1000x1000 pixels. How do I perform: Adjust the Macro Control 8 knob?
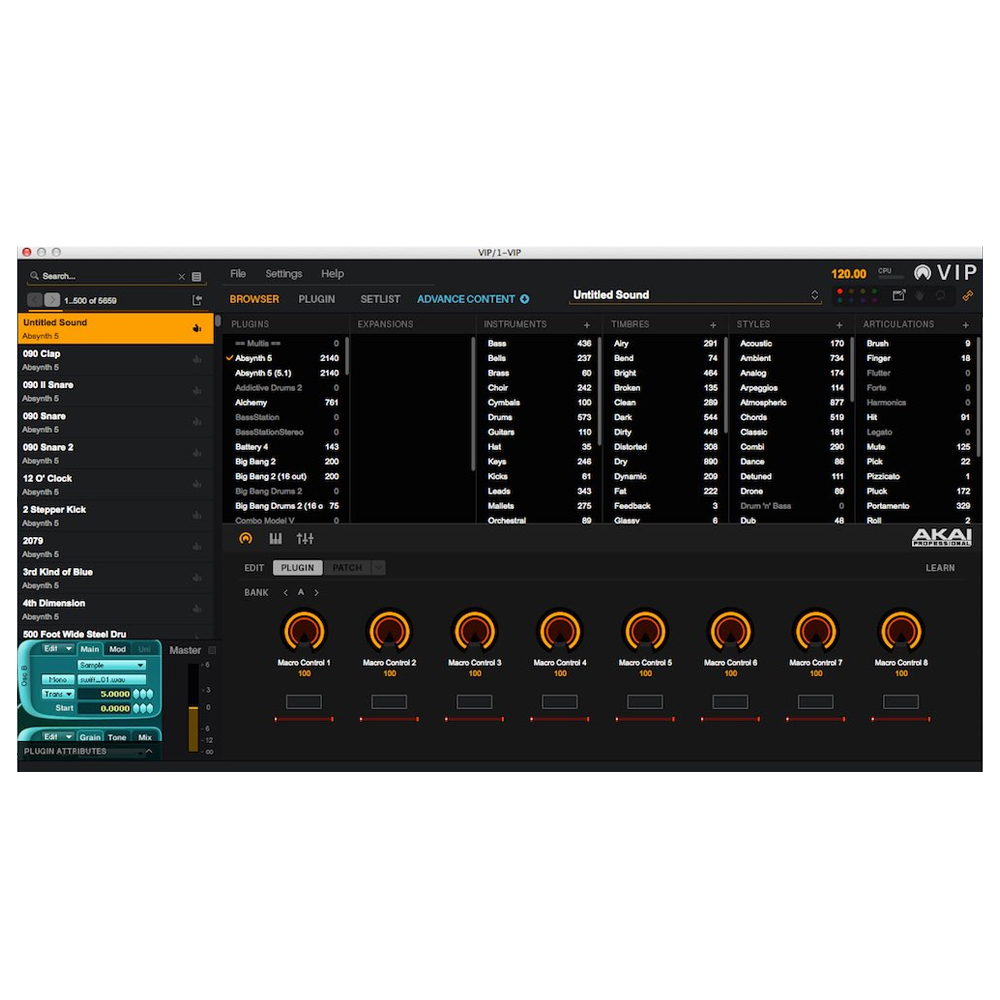click(x=901, y=631)
